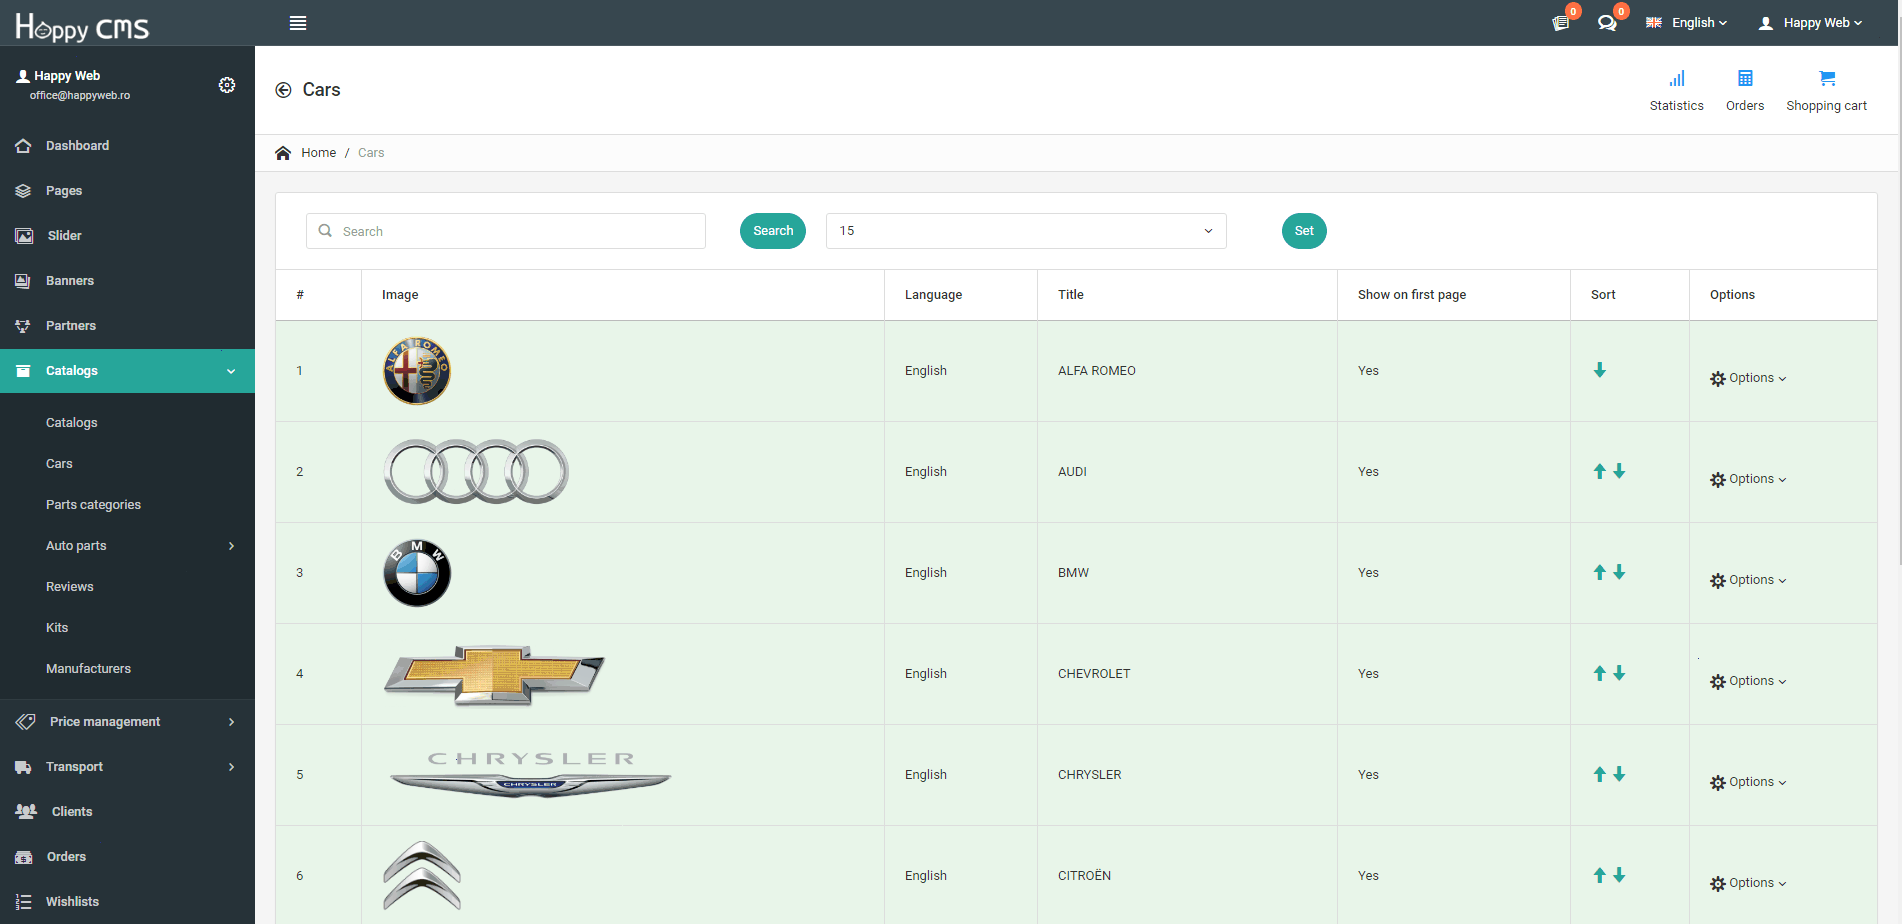This screenshot has height=924, width=1902.
Task: Select Manufacturers submenu item
Action: [x=88, y=669]
